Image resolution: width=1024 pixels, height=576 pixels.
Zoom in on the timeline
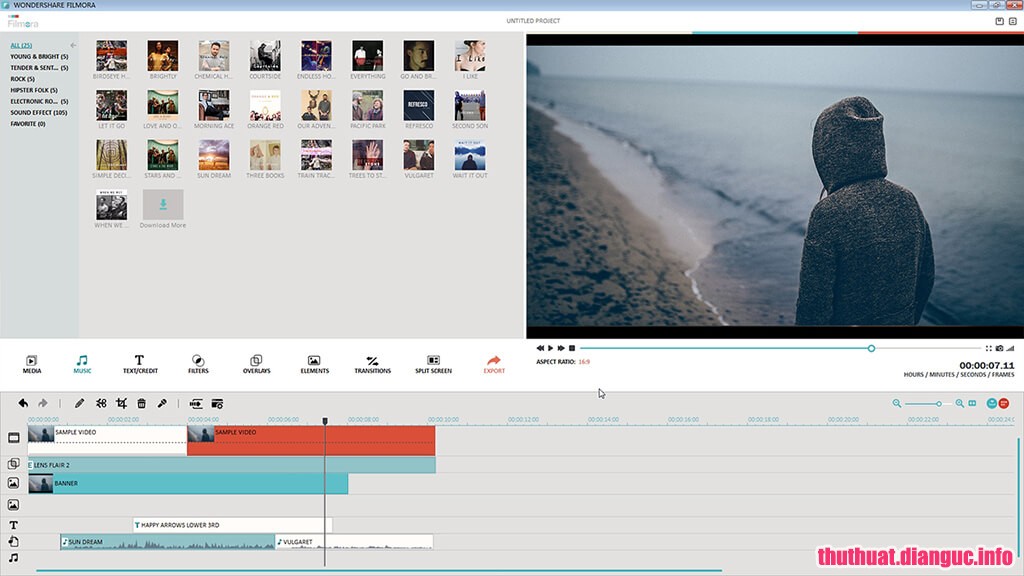pos(960,403)
